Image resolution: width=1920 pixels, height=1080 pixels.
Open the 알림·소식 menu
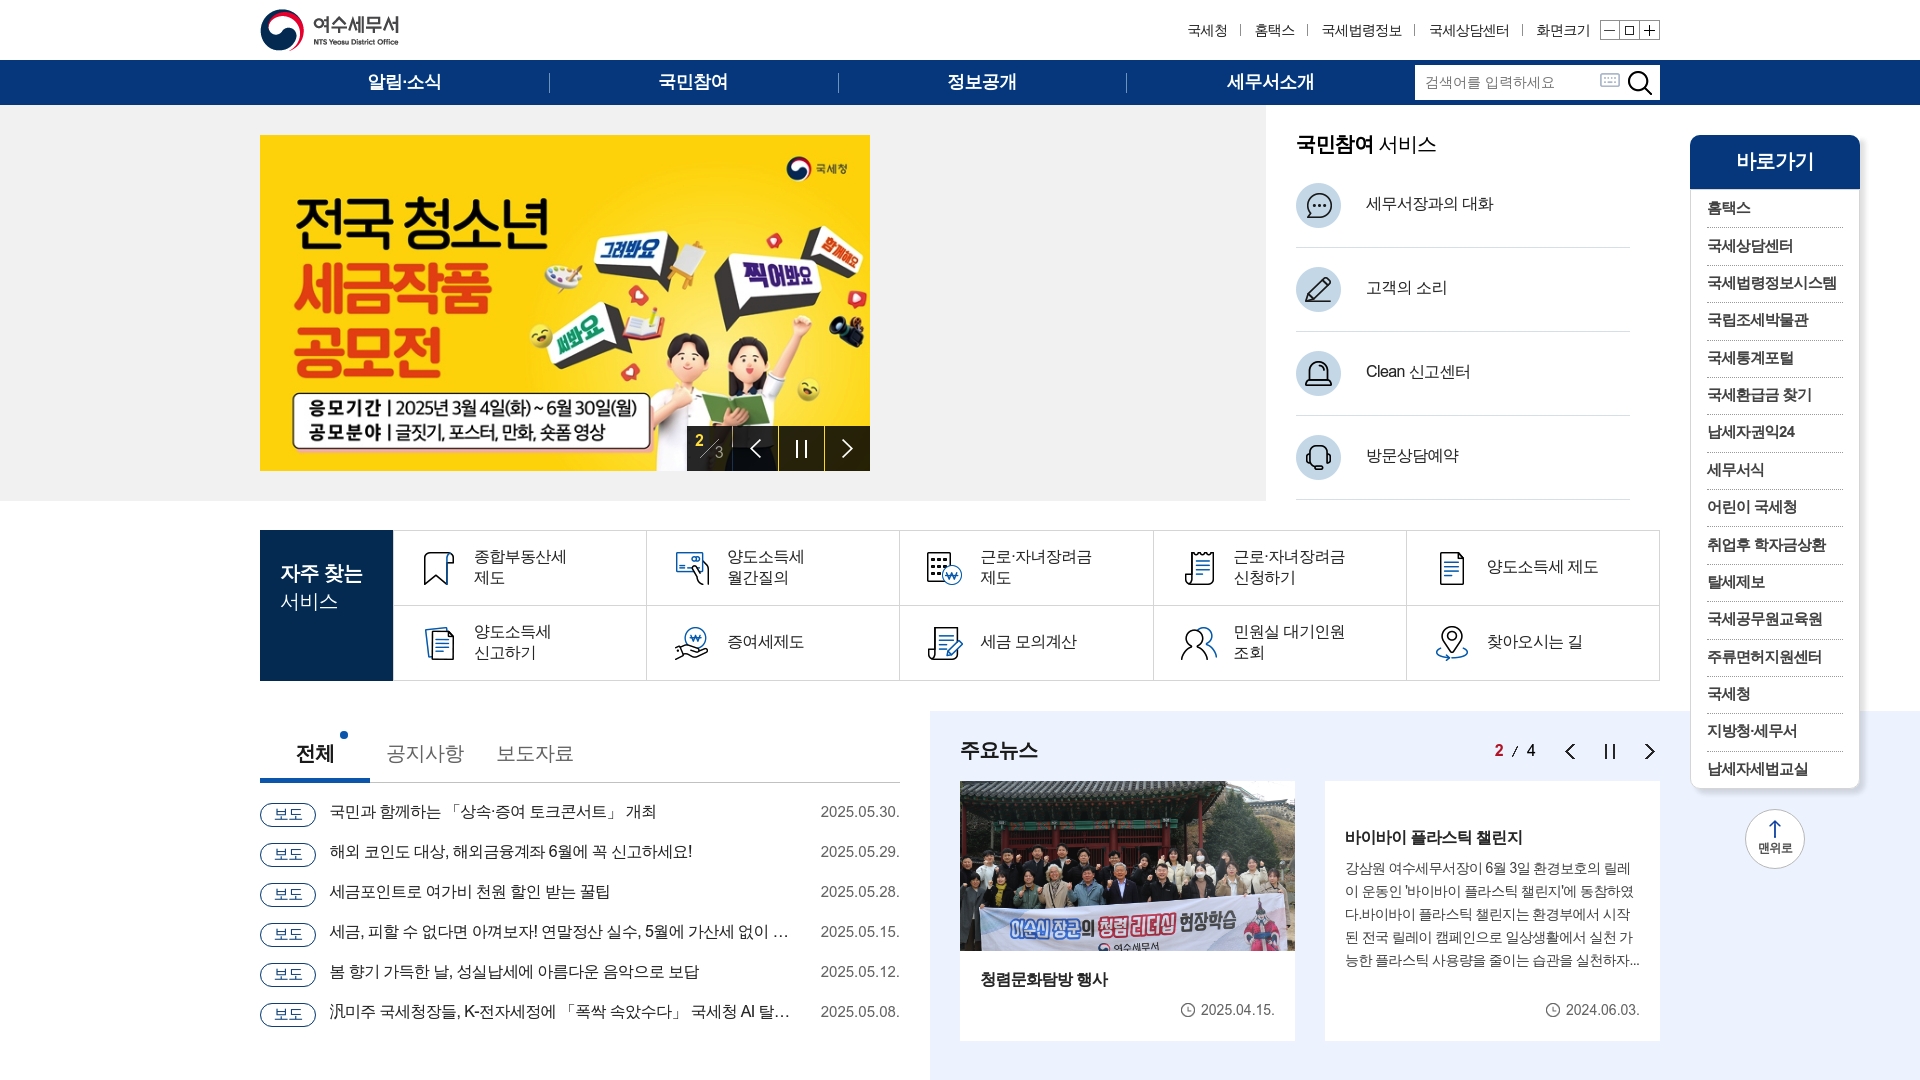pos(404,82)
